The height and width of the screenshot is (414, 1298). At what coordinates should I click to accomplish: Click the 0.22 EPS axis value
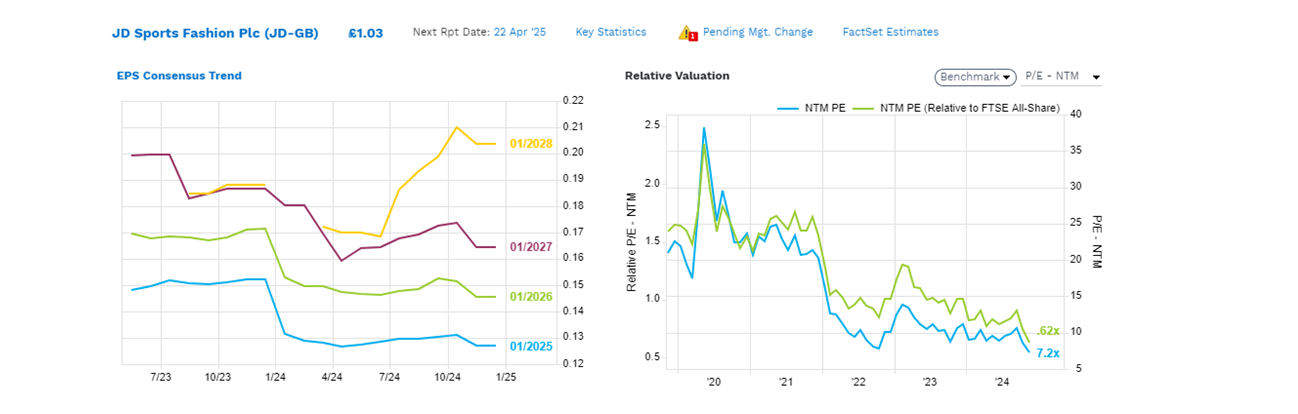[x=574, y=101]
